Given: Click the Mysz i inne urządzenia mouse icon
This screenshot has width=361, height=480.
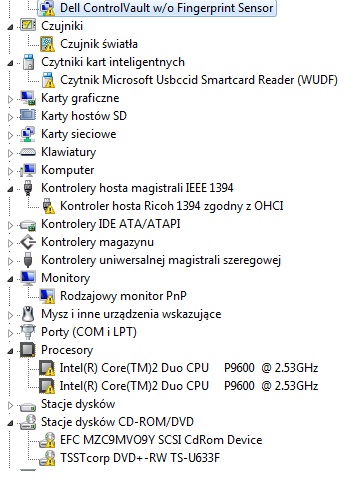Looking at the screenshot, I should click(x=28, y=314).
